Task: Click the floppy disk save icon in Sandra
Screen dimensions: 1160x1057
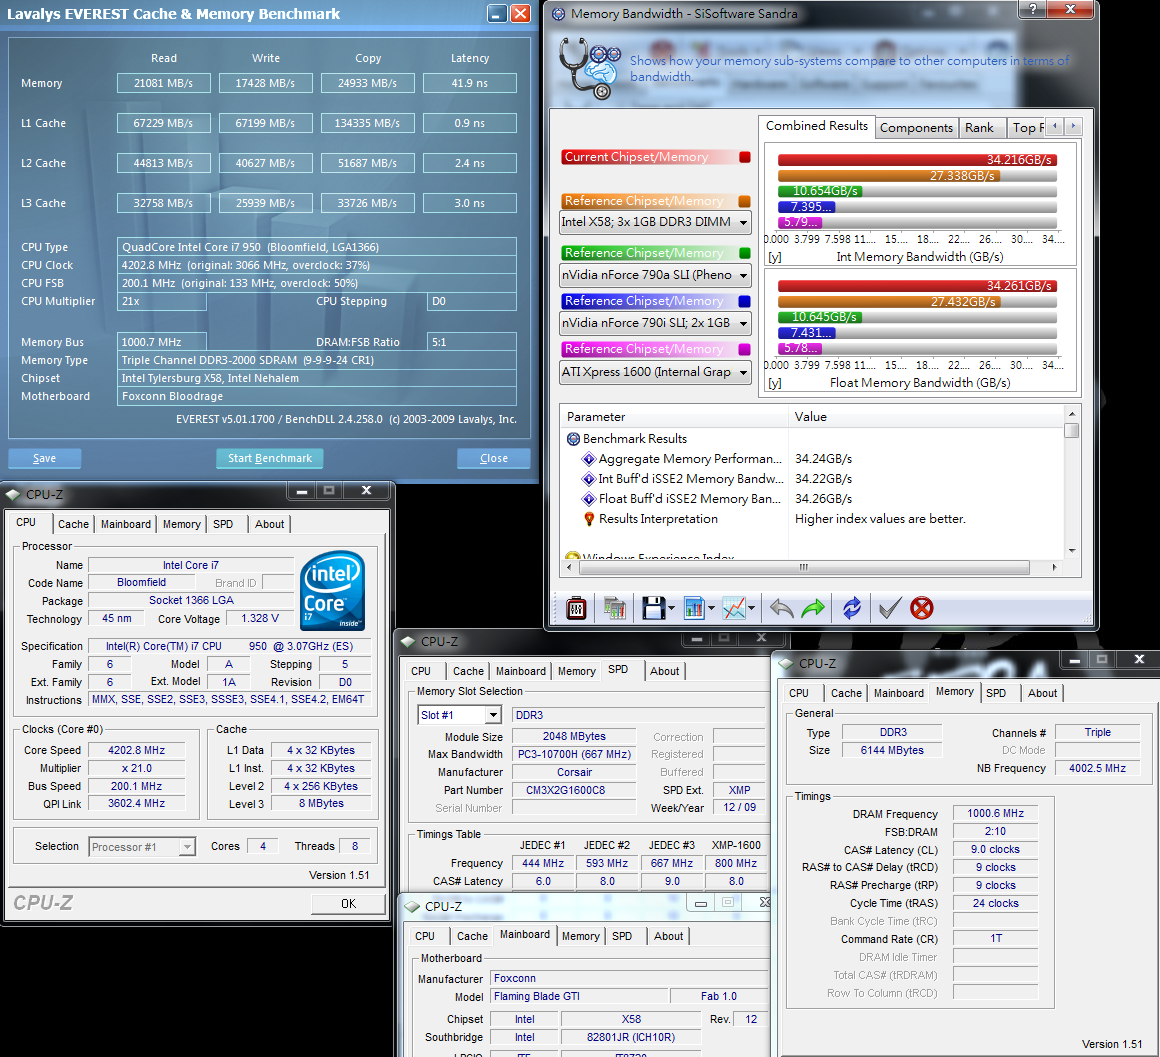Action: [x=653, y=609]
